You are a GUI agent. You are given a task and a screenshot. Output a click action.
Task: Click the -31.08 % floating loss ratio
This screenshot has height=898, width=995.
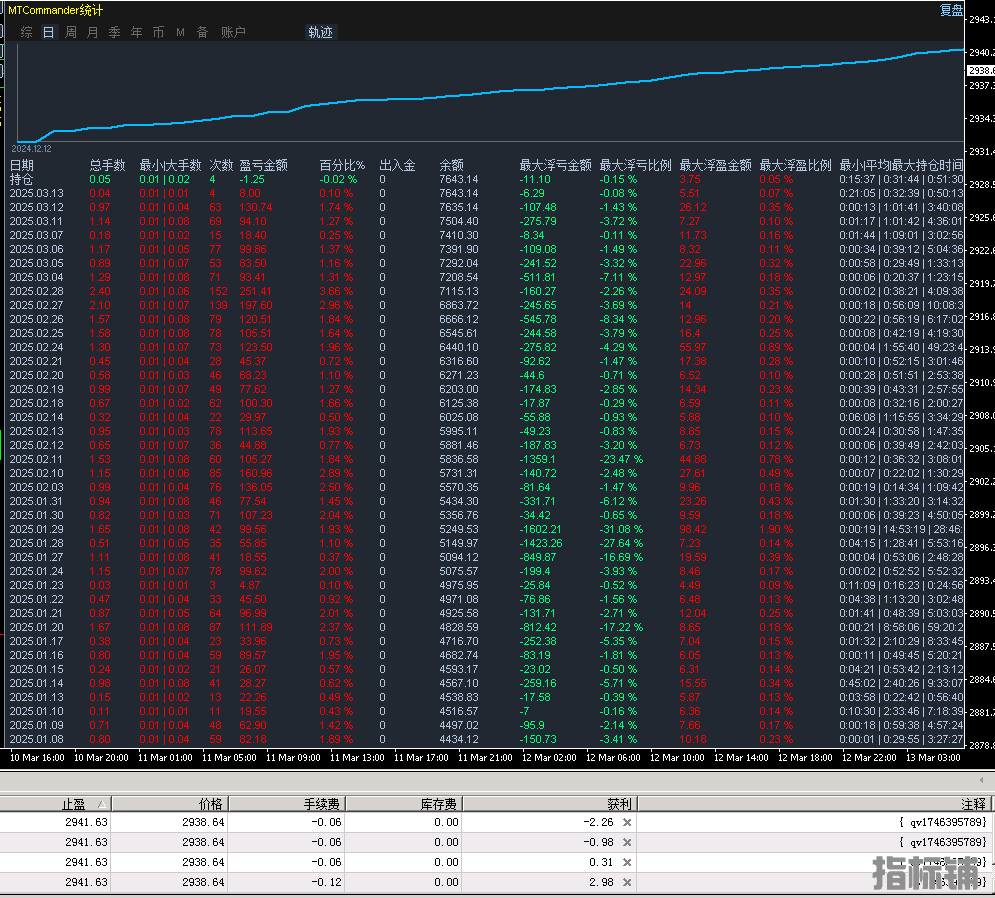(621, 529)
